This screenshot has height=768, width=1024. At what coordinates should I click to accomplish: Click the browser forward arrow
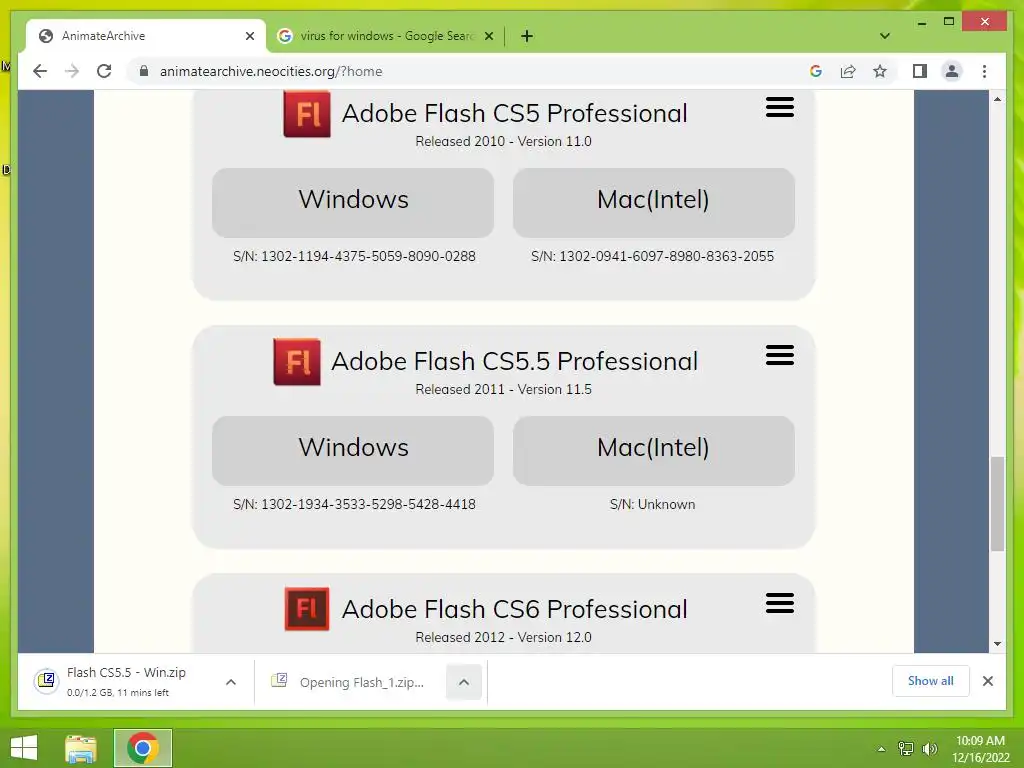tap(72, 71)
